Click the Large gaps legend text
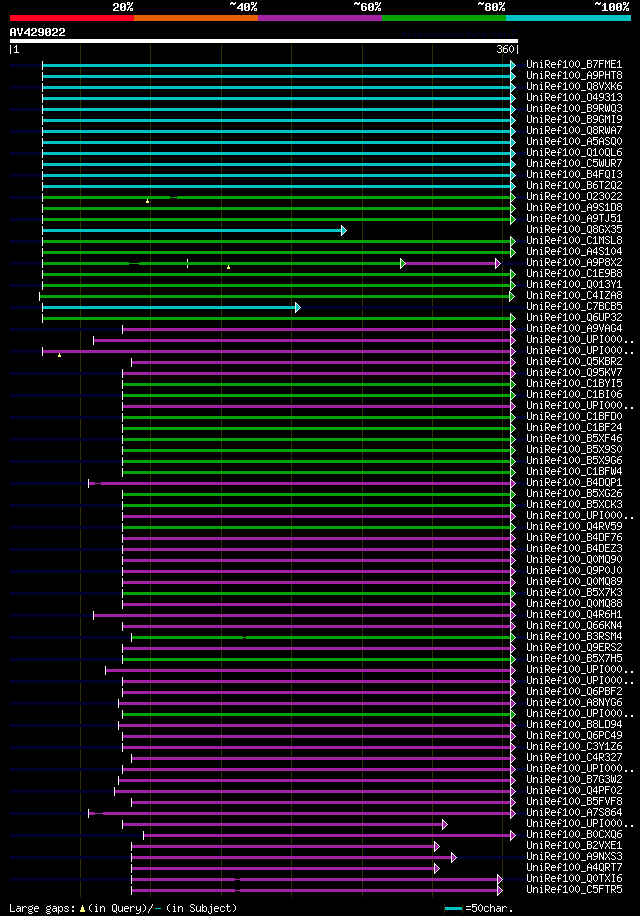Viewport: 640px width, 916px height. [123, 908]
